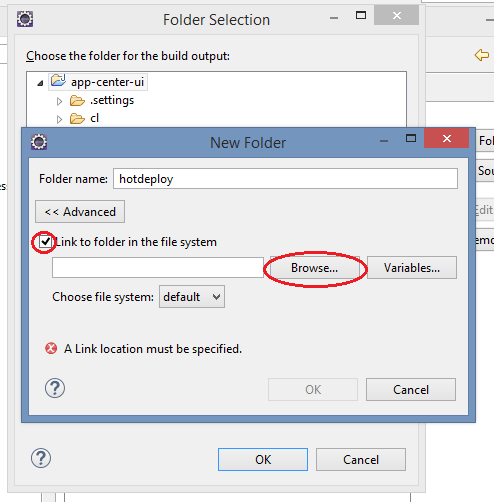Open help in the New Folder dialog
This screenshot has height=502, width=494.
[x=55, y=388]
